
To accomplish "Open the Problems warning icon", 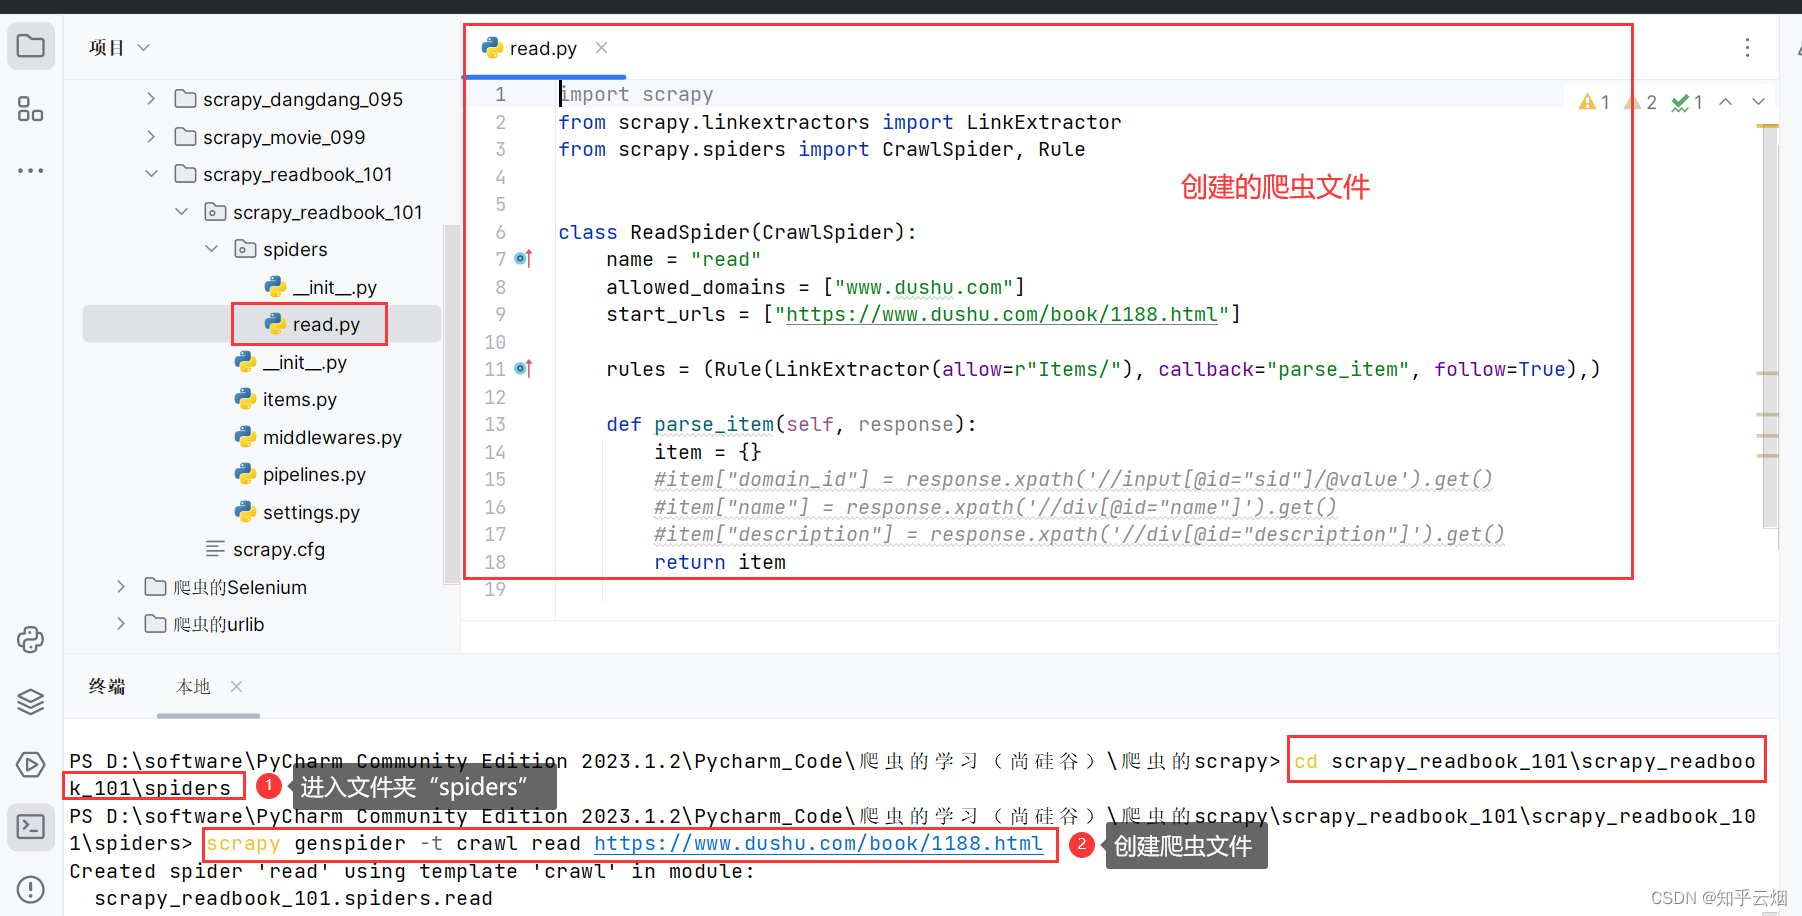I will [x=31, y=889].
